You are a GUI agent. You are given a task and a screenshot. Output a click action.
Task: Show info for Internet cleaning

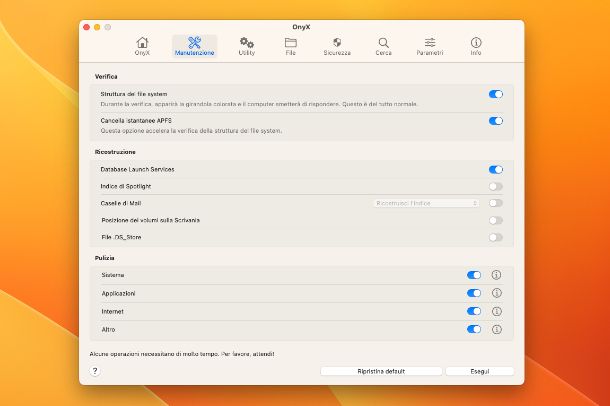[496, 311]
